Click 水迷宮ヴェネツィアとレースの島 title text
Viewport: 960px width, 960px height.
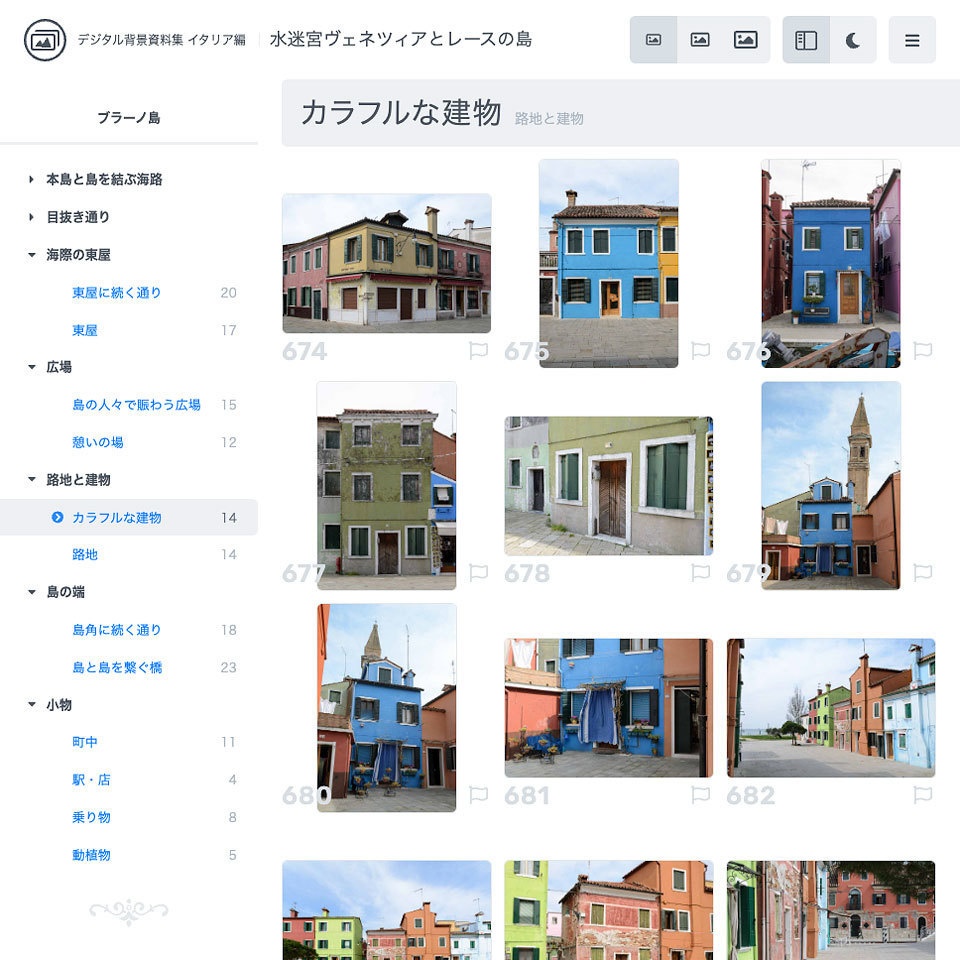pyautogui.click(x=401, y=39)
